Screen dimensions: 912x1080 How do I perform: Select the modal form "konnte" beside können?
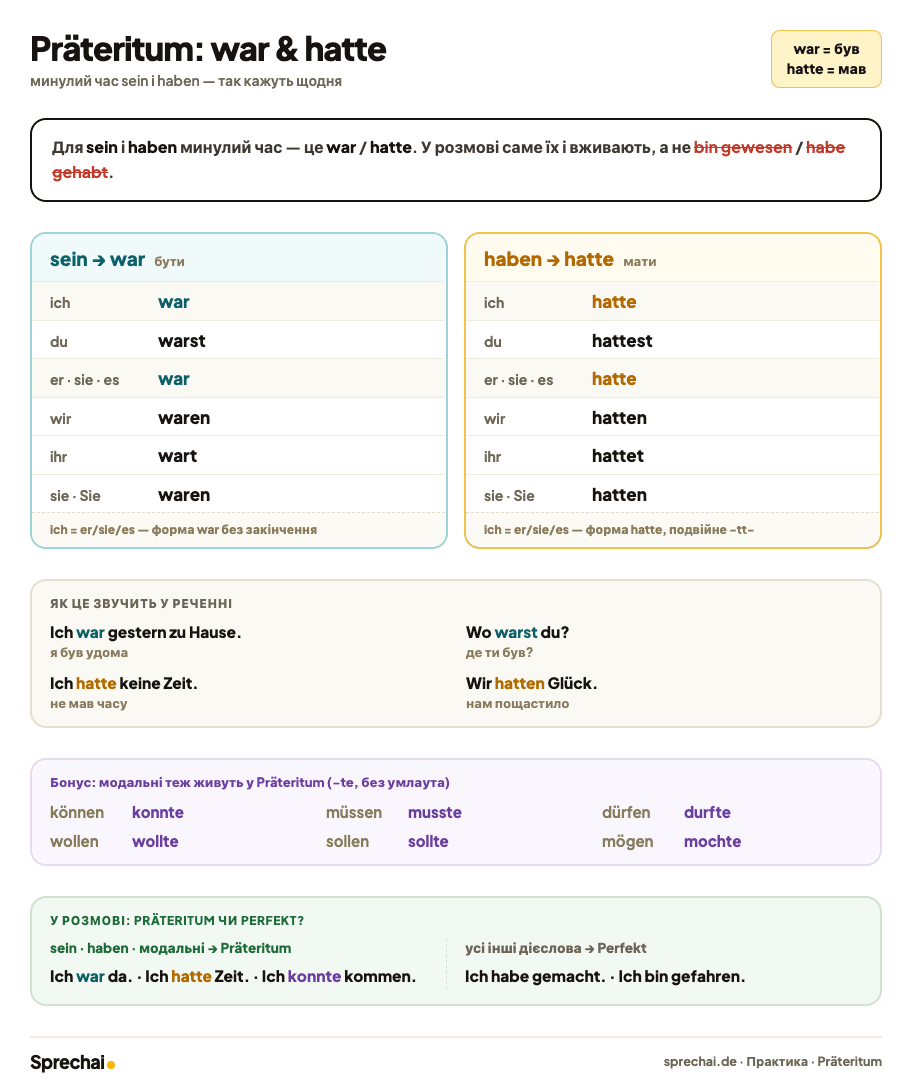coord(158,813)
